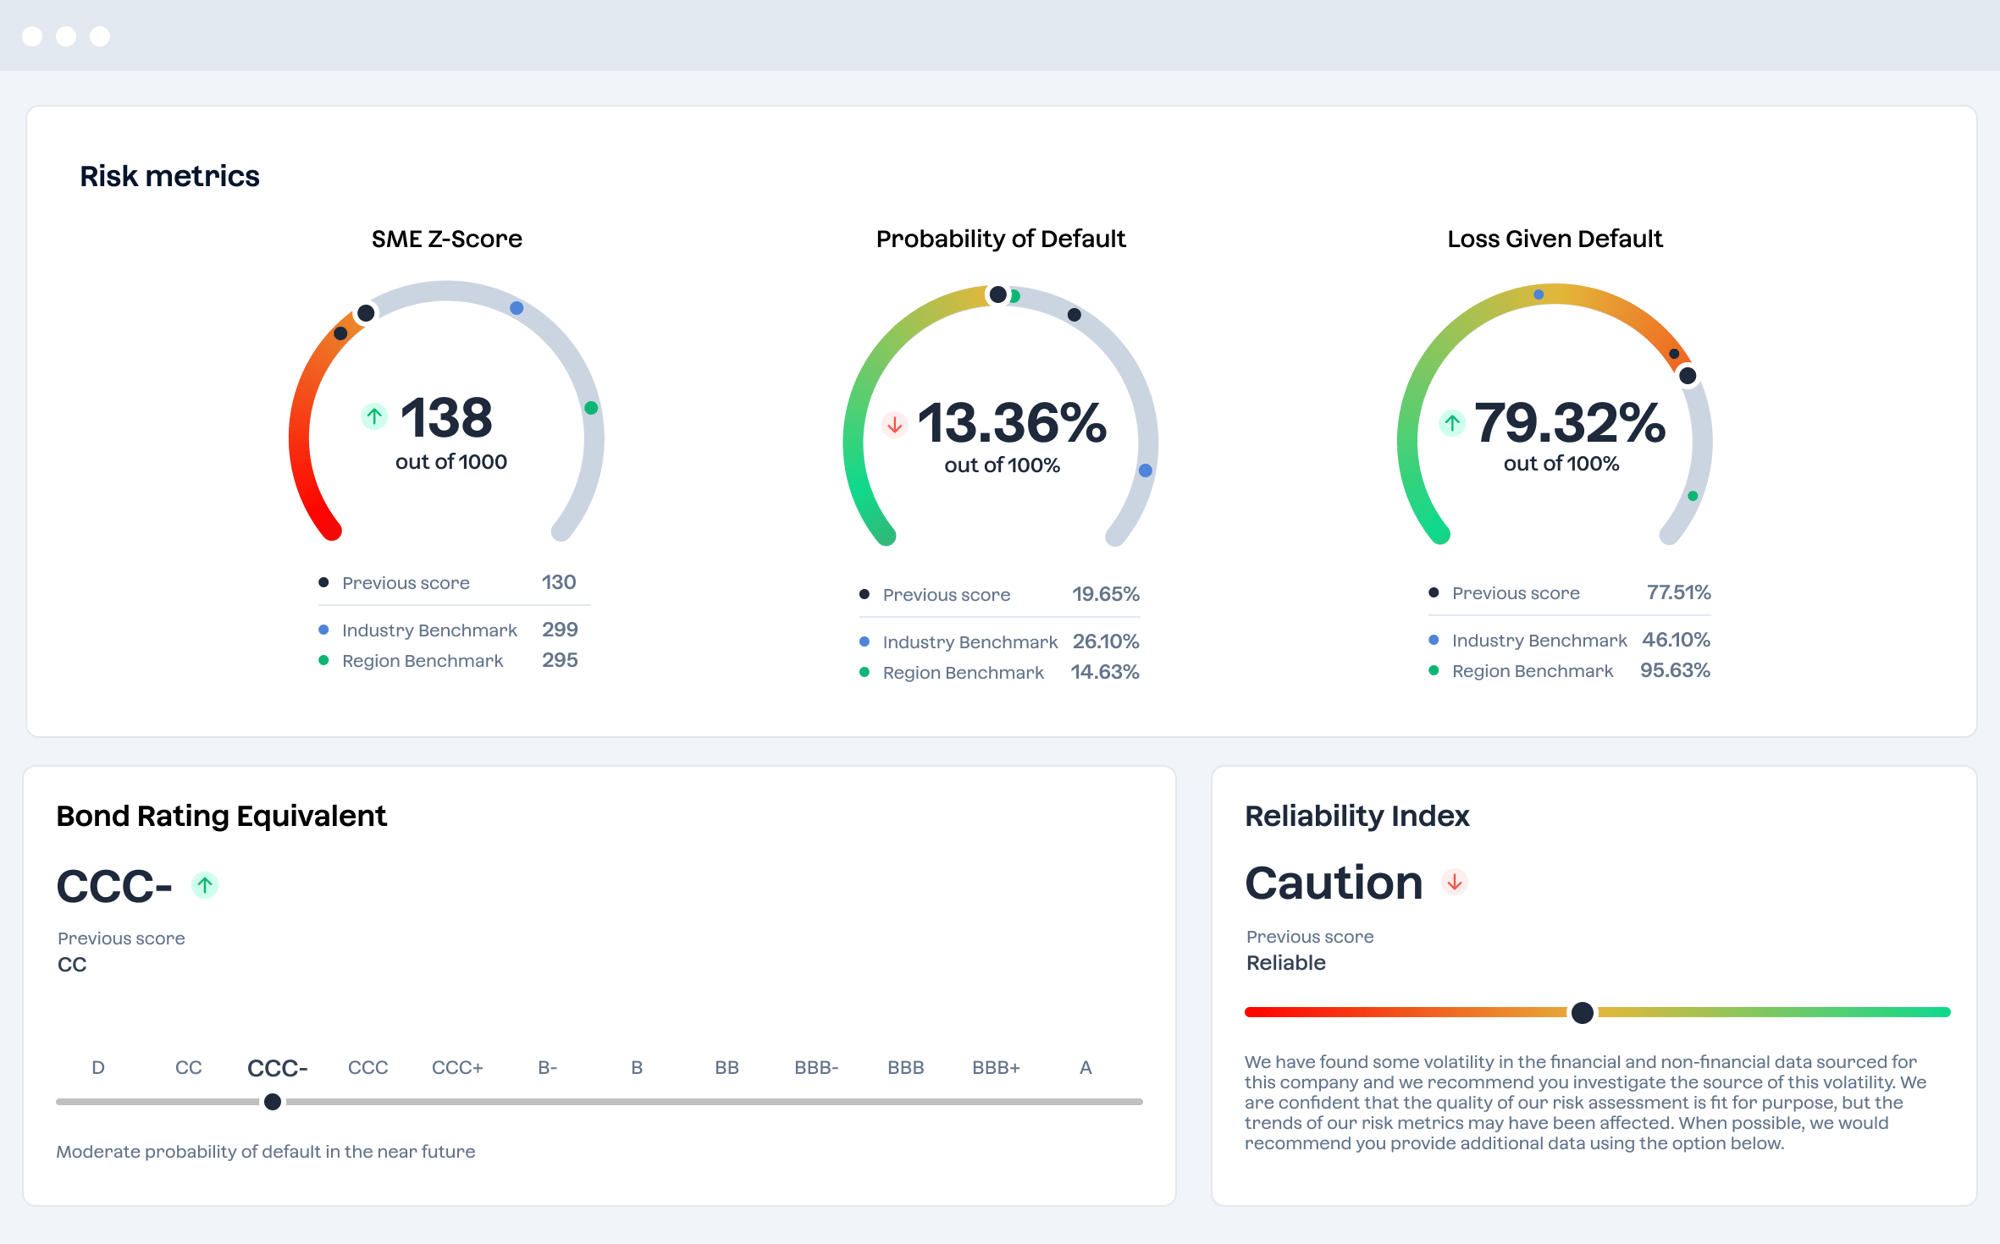This screenshot has height=1244, width=2000.
Task: Click Loss Given Default previous score 77.51%
Action: (1679, 592)
